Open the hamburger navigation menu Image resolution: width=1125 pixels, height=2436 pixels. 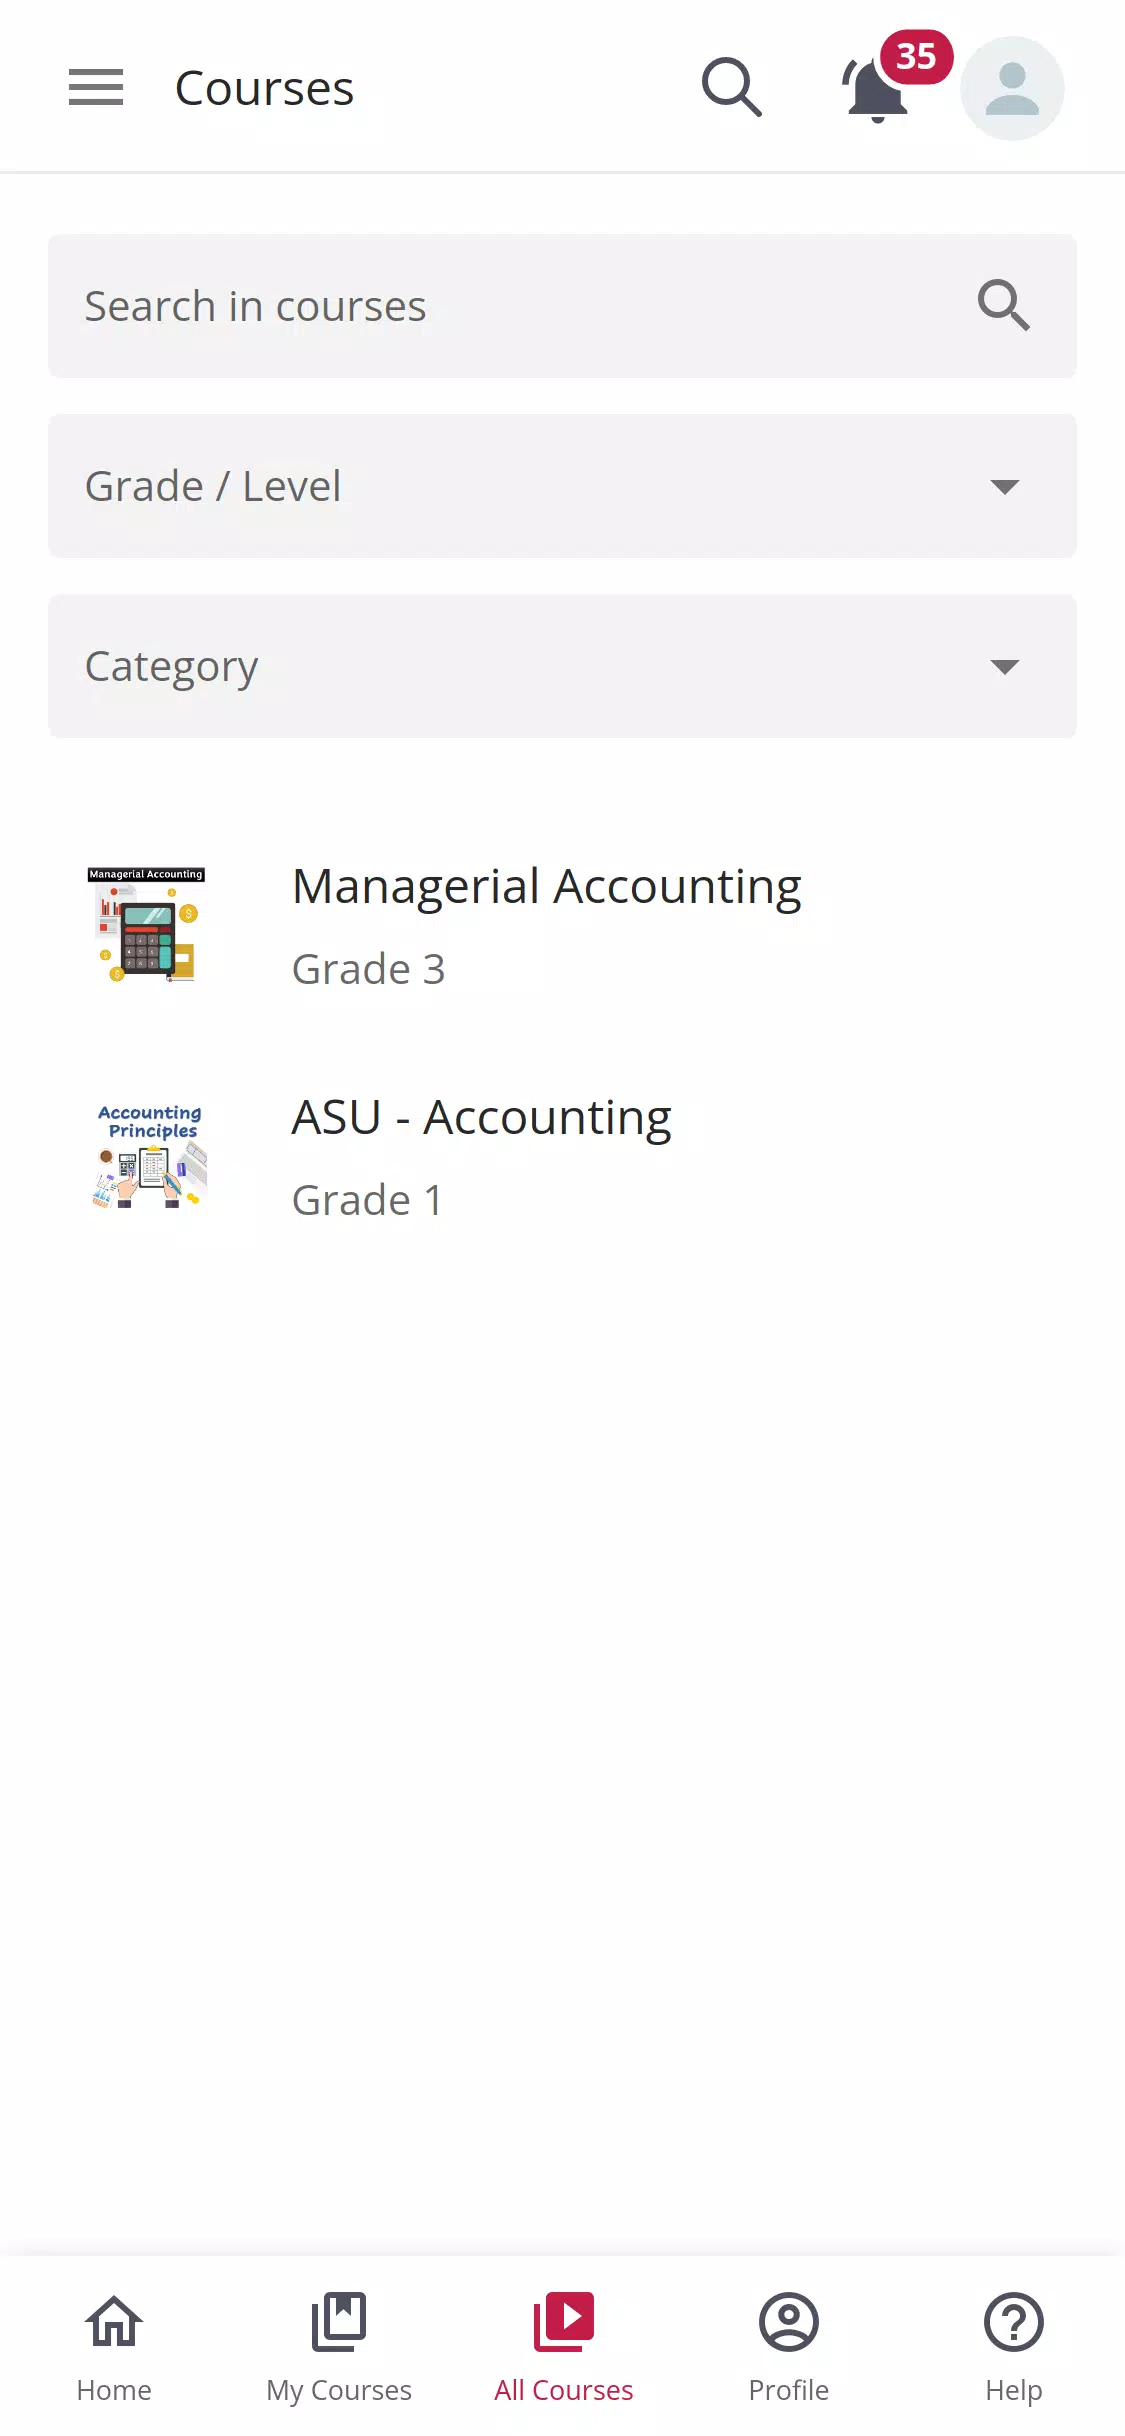[x=96, y=87]
